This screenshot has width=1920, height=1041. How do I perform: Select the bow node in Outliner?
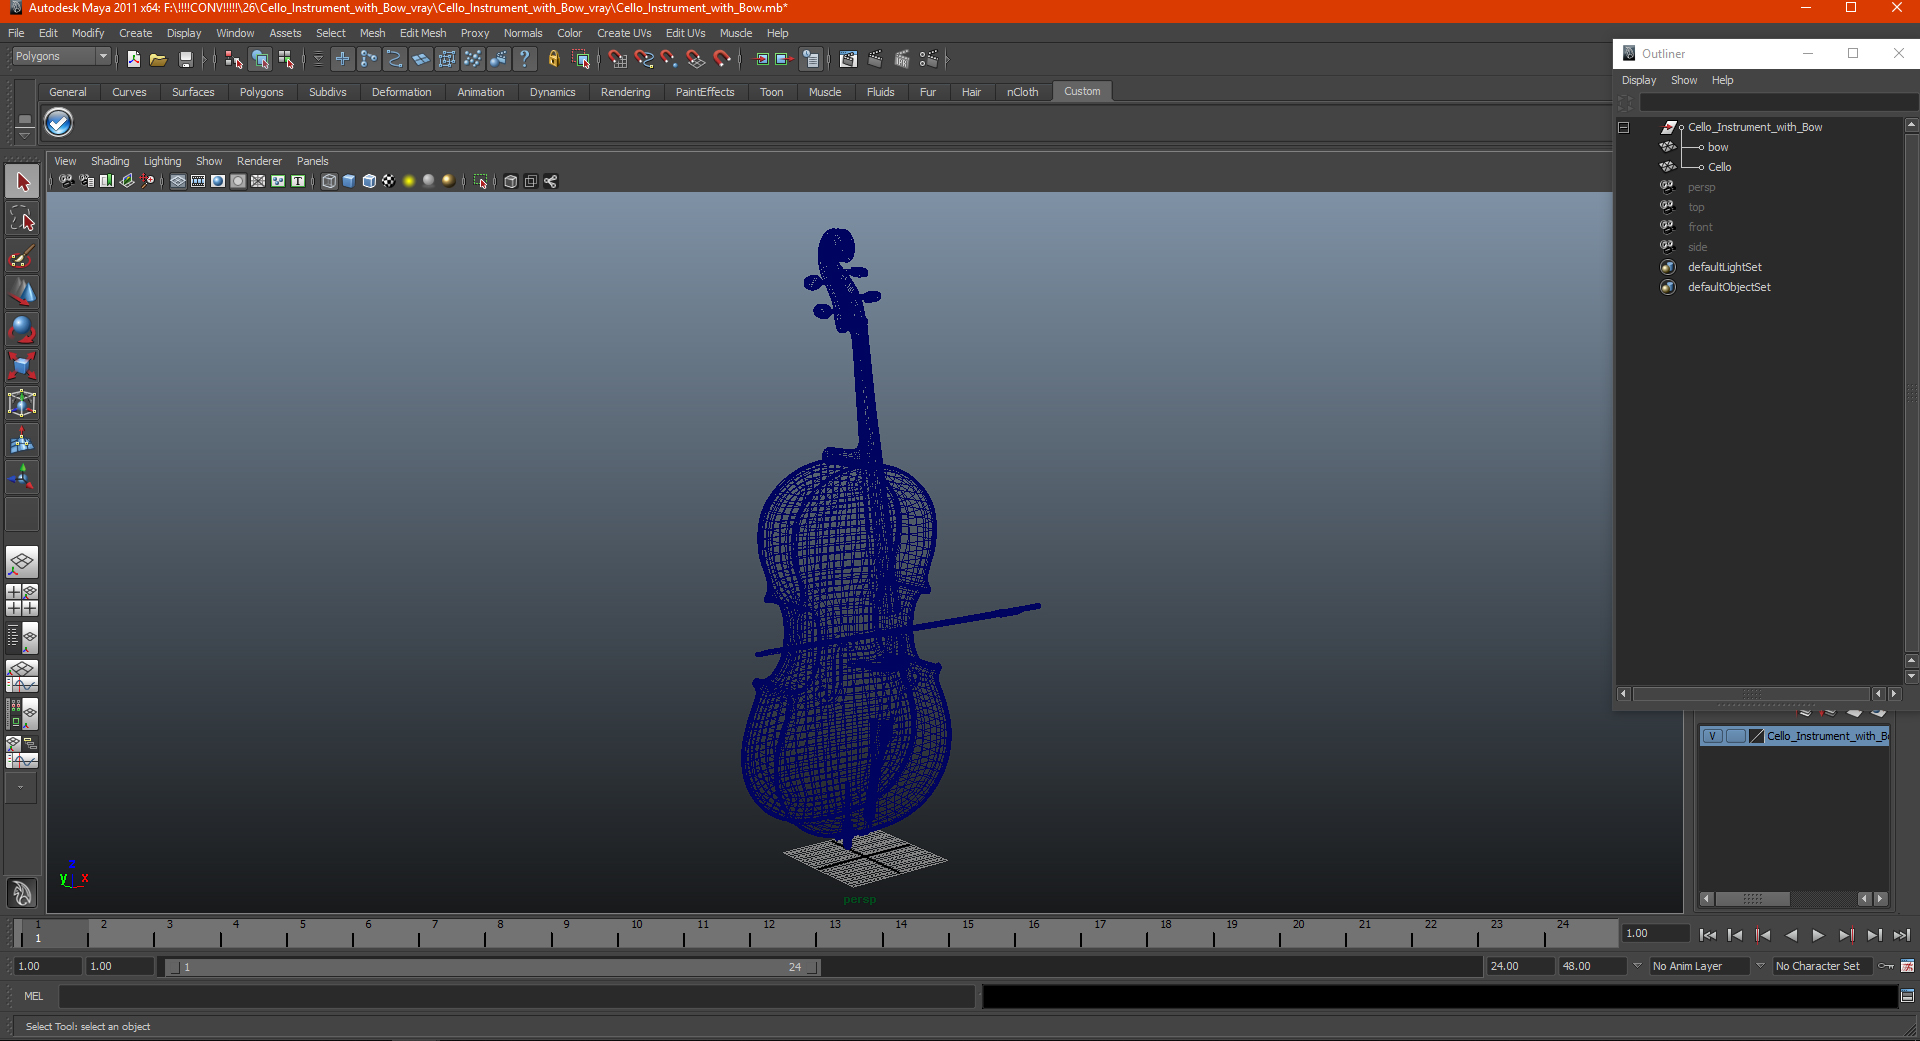[x=1717, y=147]
